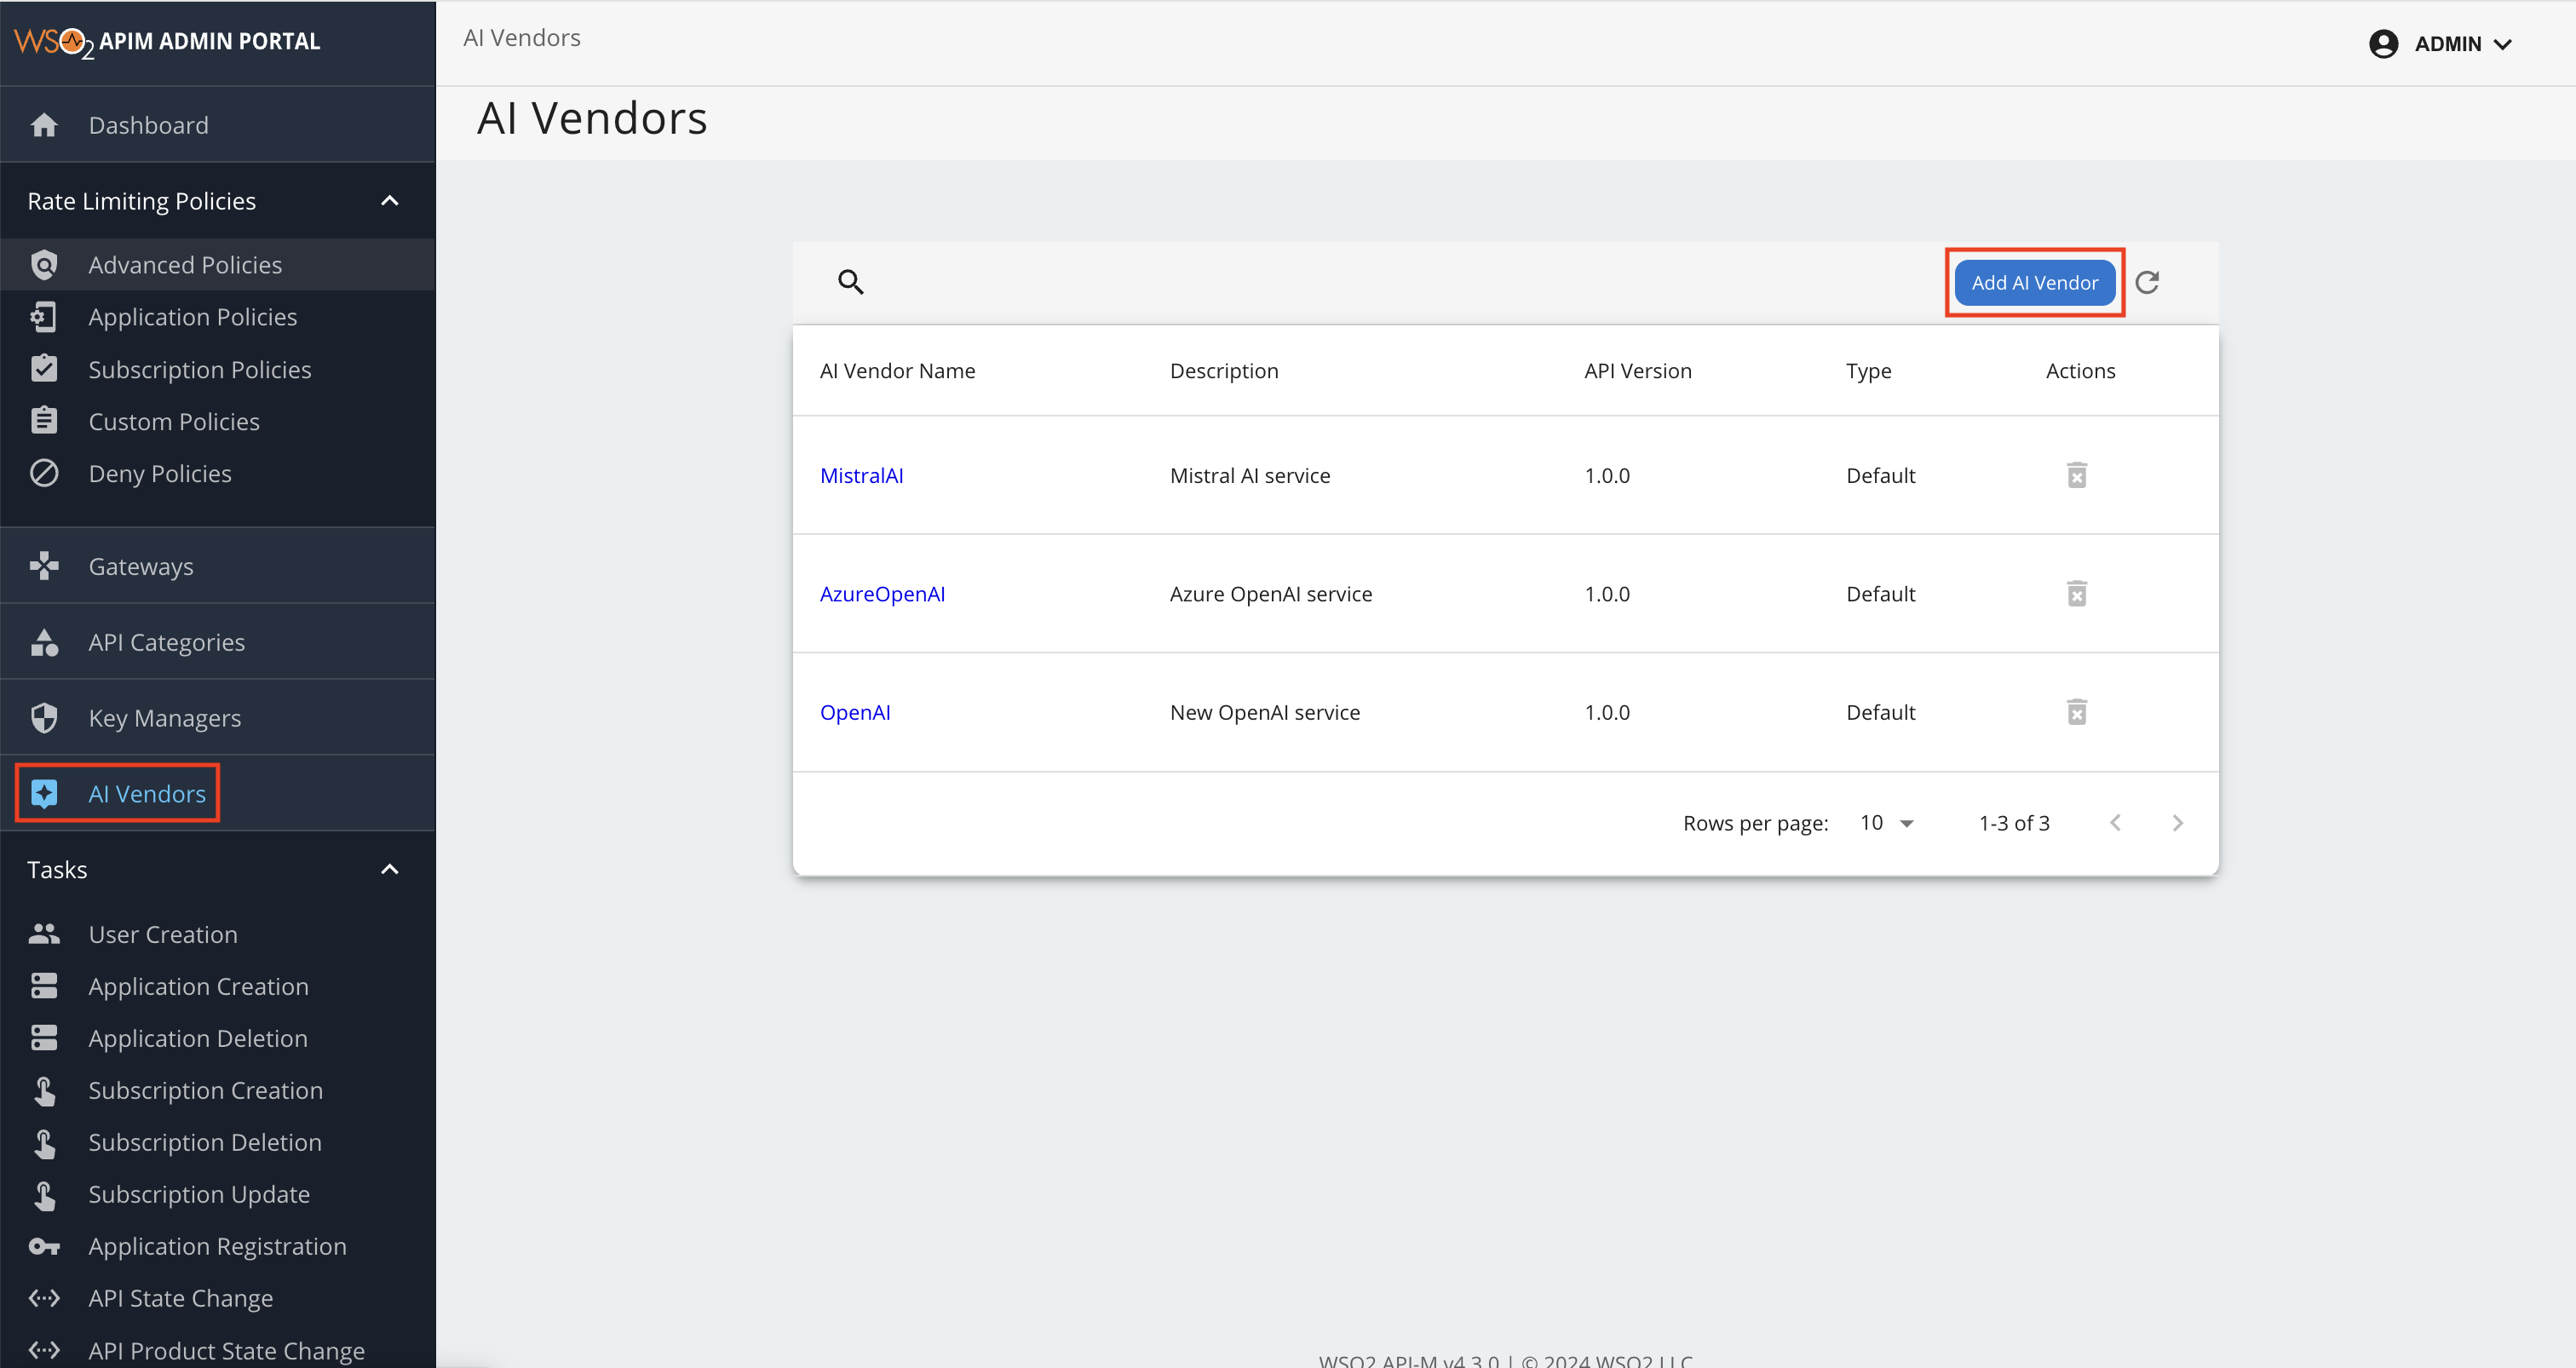
Task: Click the Deny Policies block icon
Action: pyautogui.click(x=44, y=473)
